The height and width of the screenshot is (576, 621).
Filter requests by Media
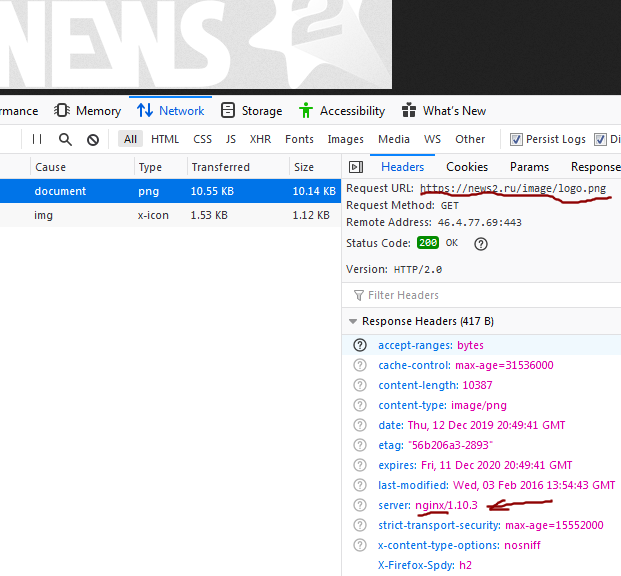394,139
